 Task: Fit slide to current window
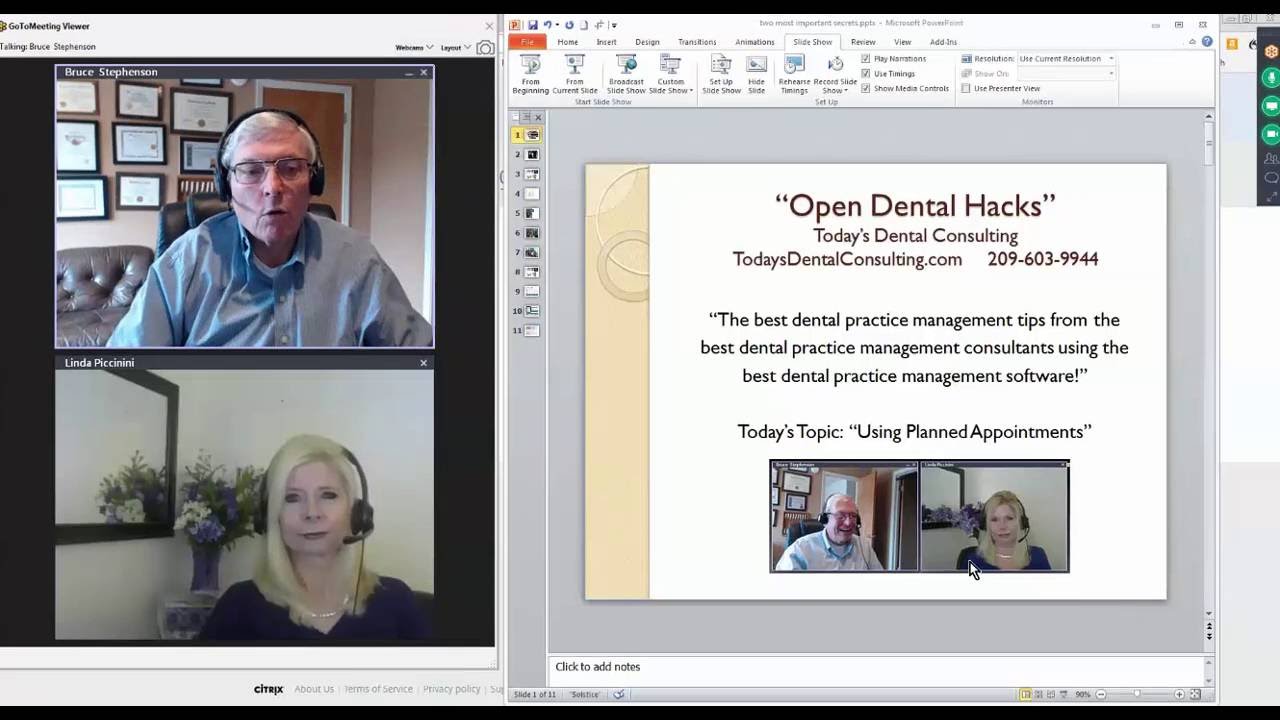pos(1195,694)
